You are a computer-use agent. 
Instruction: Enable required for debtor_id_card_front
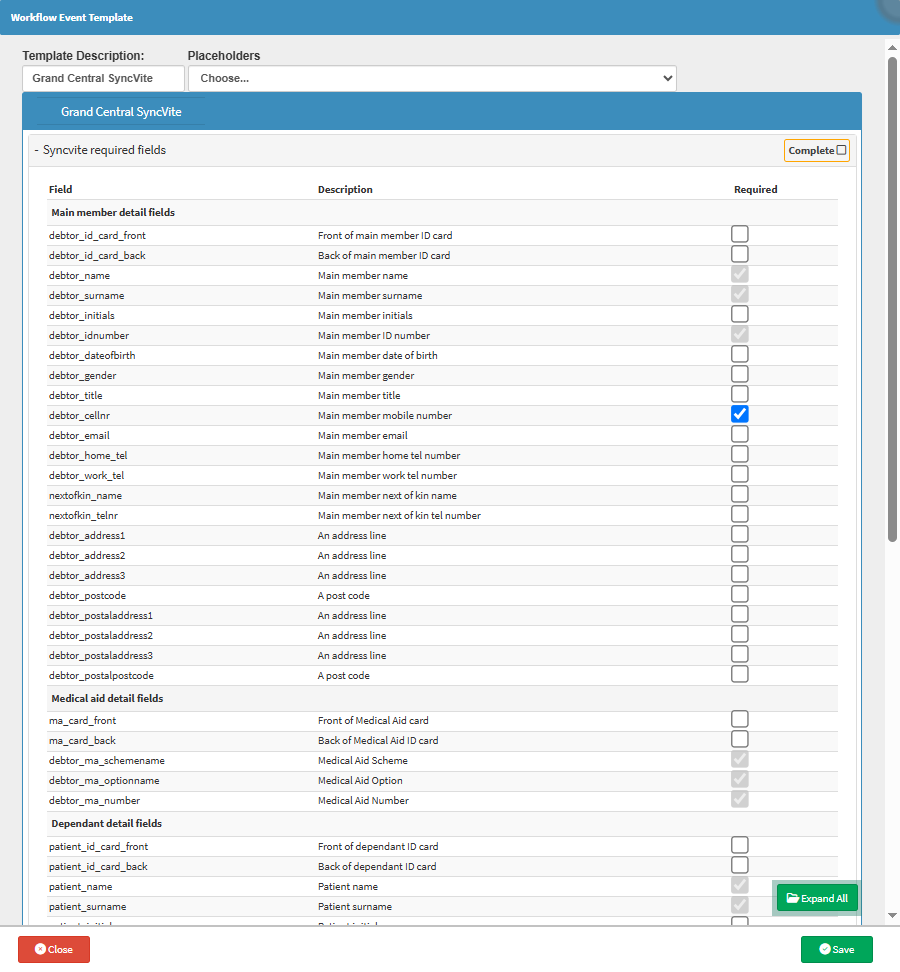click(740, 234)
